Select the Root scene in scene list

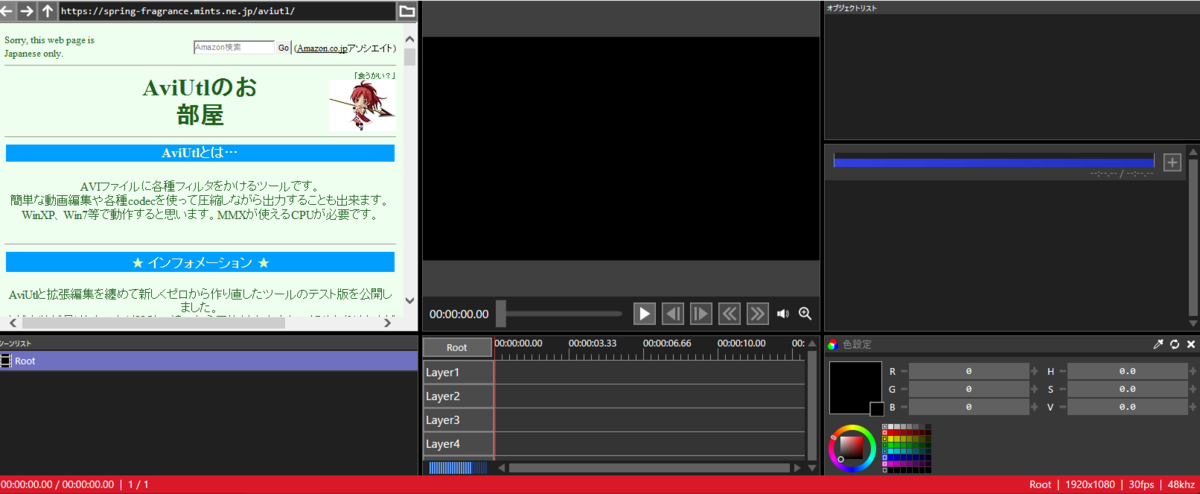[x=209, y=361]
